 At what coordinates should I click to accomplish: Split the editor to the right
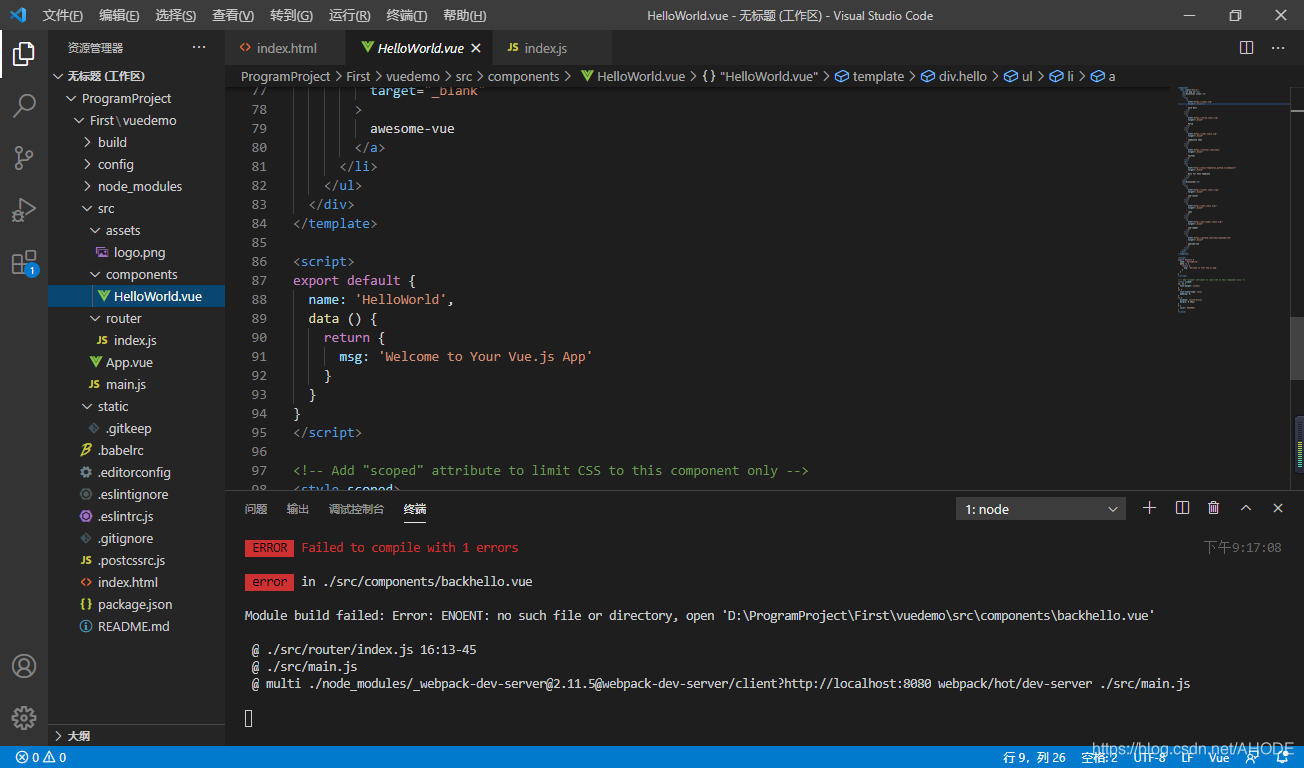1246,47
